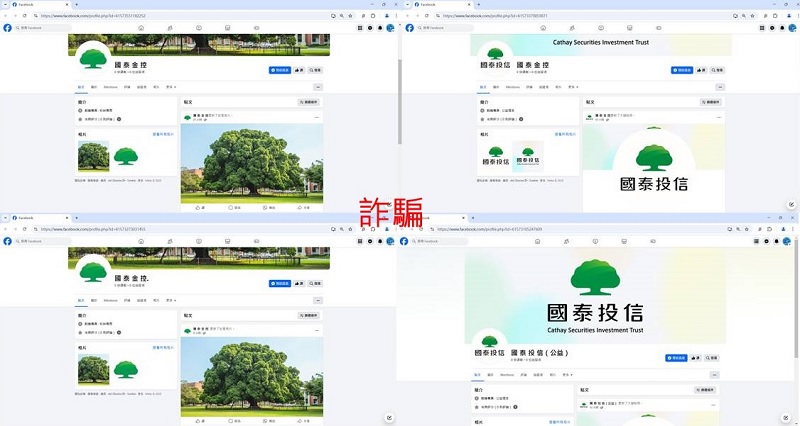The width and height of the screenshot is (800, 426).
Task: Reload the page in top-left 國泰金控 window
Action: [24, 16]
